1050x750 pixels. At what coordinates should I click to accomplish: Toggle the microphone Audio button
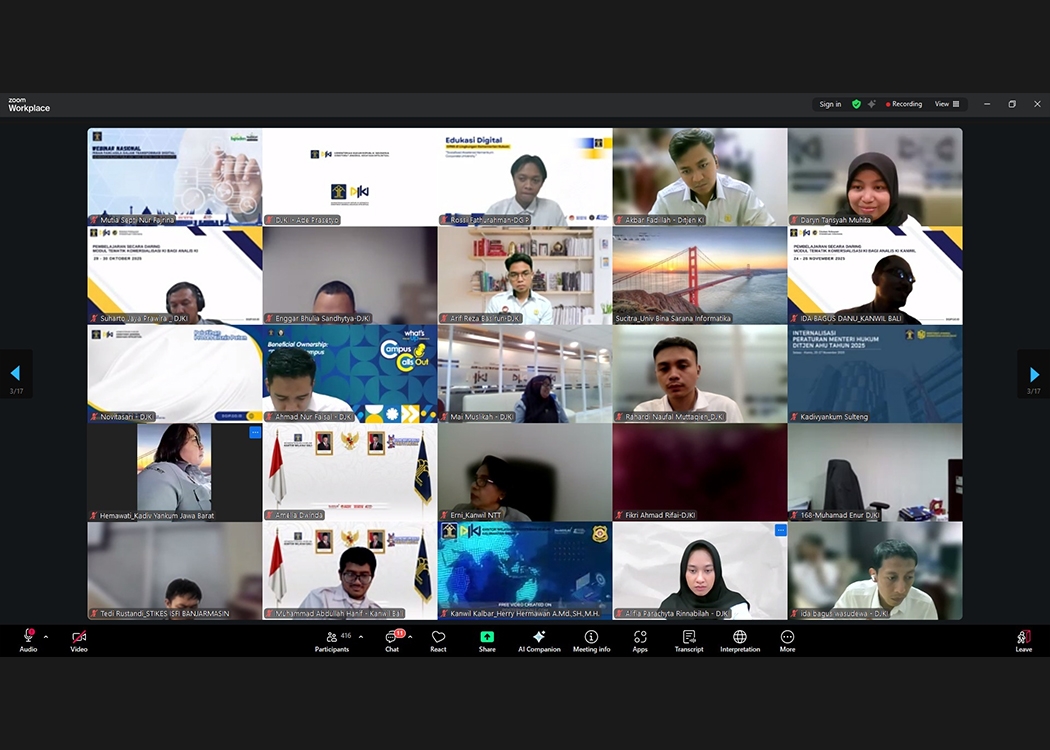tap(28, 640)
